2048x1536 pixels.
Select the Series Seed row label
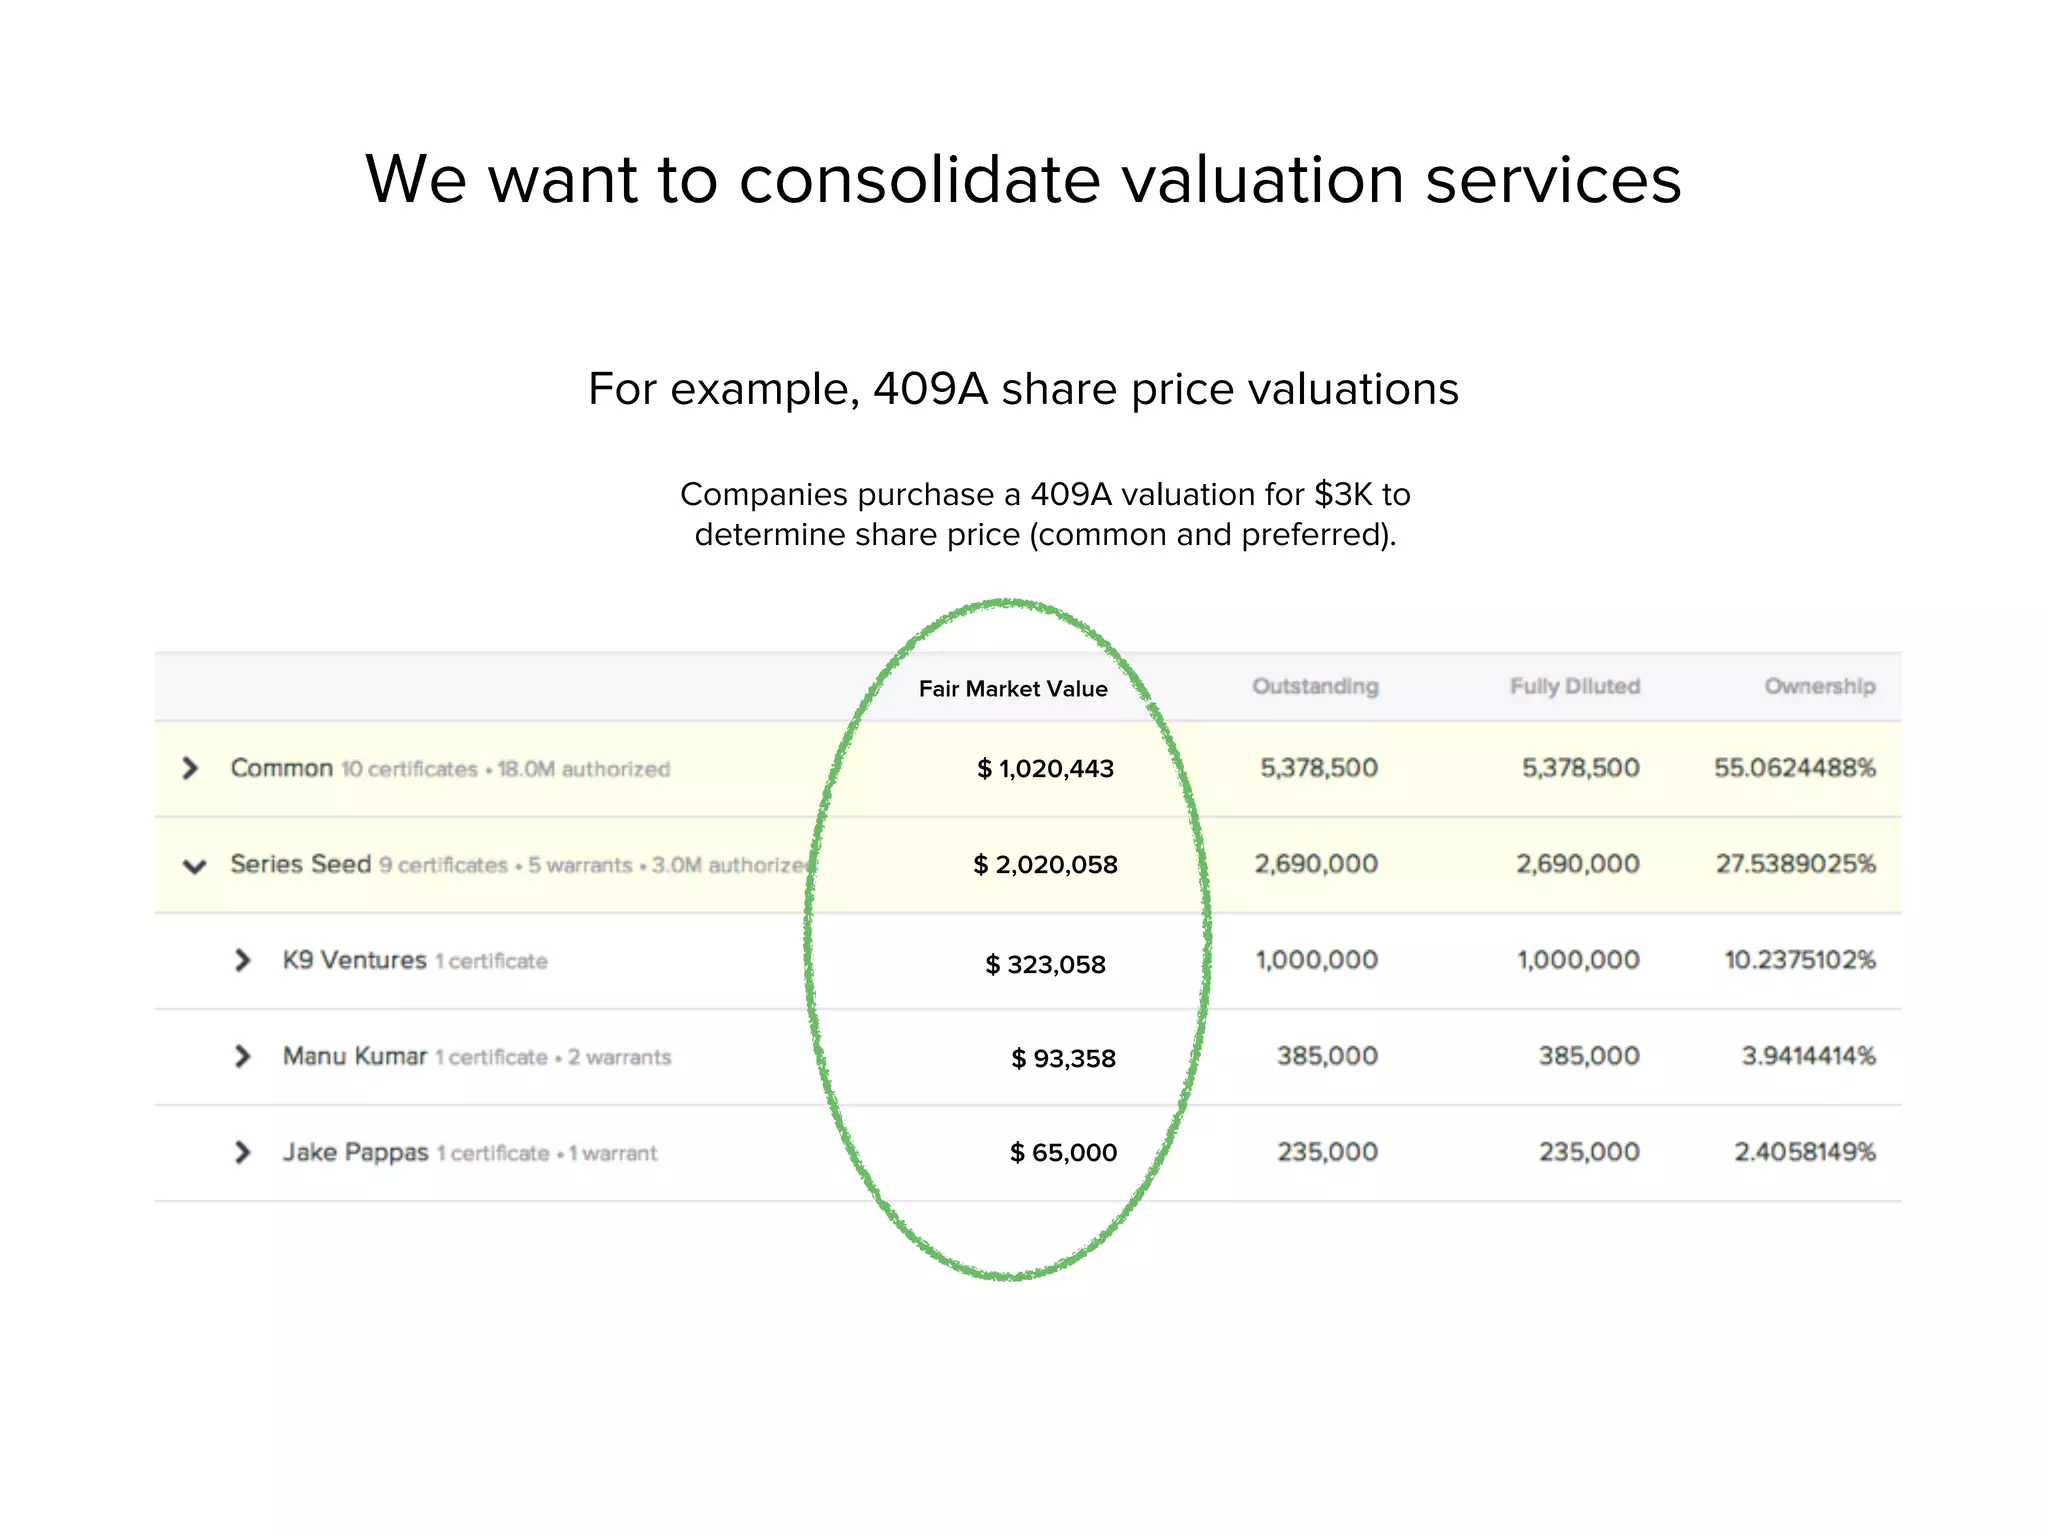tap(300, 864)
